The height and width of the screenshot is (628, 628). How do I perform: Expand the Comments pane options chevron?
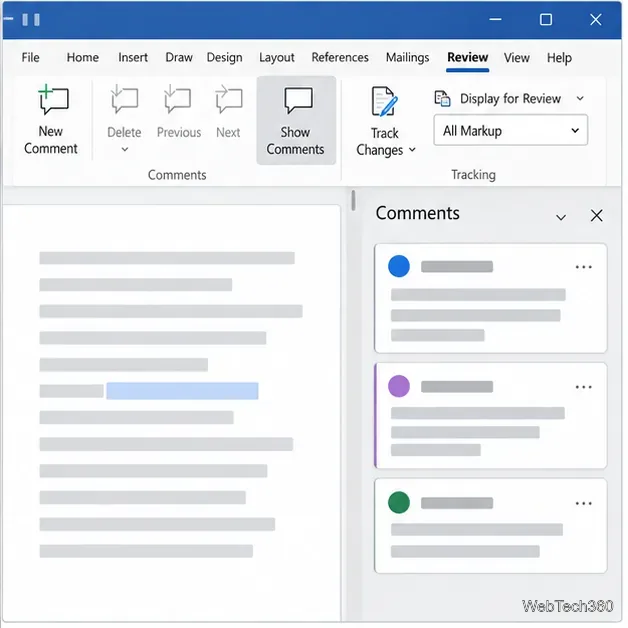point(561,217)
